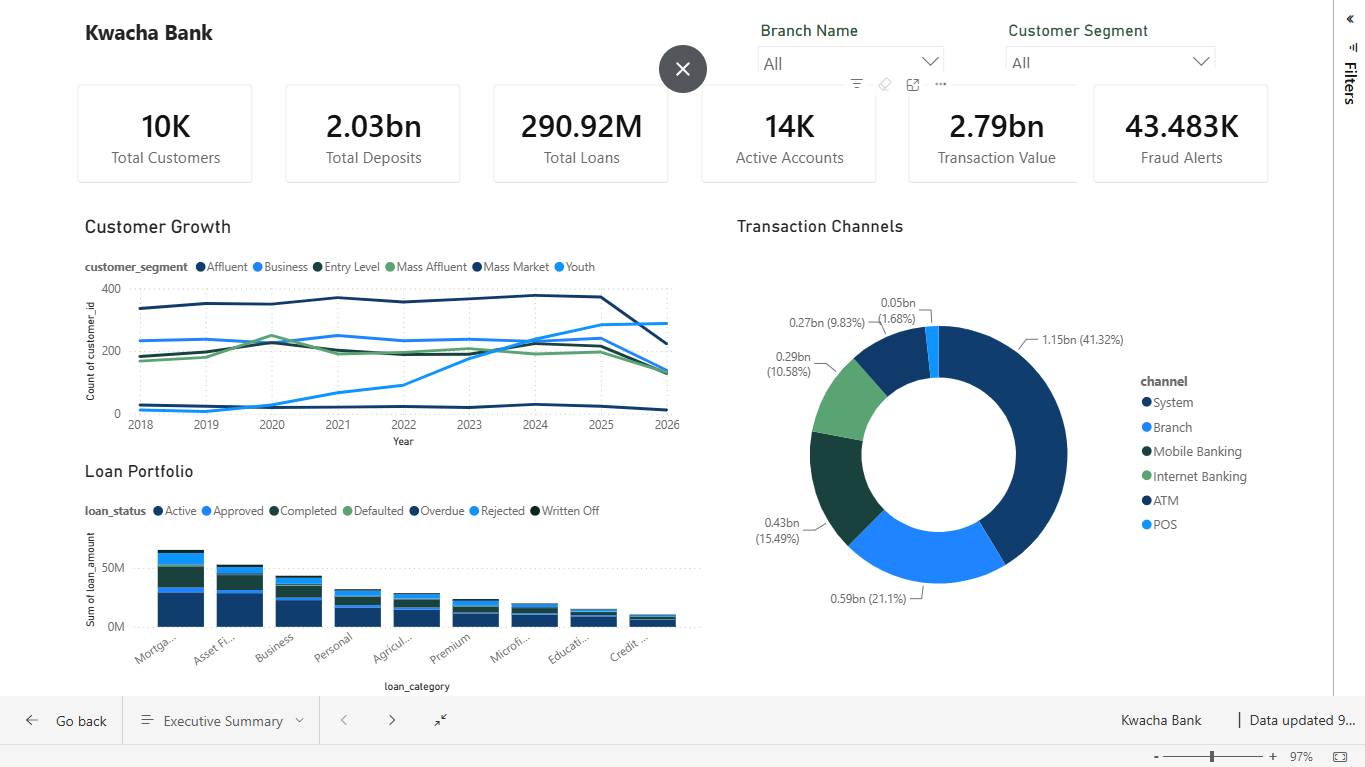Click the eraser clear selections icon
Viewport: 1365px width, 767px height.
pos(884,84)
